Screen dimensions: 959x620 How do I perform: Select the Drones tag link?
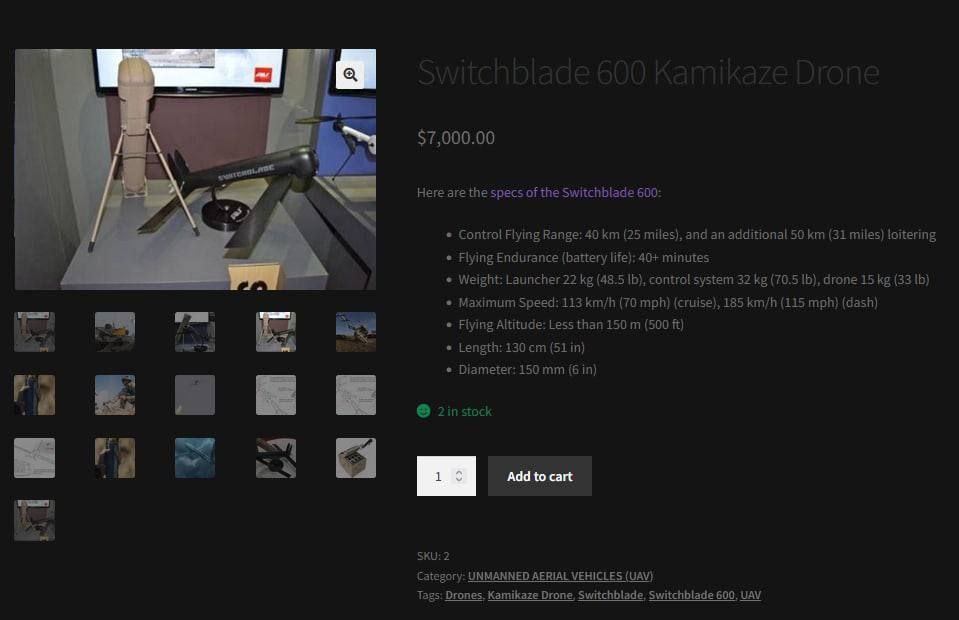pyautogui.click(x=464, y=595)
